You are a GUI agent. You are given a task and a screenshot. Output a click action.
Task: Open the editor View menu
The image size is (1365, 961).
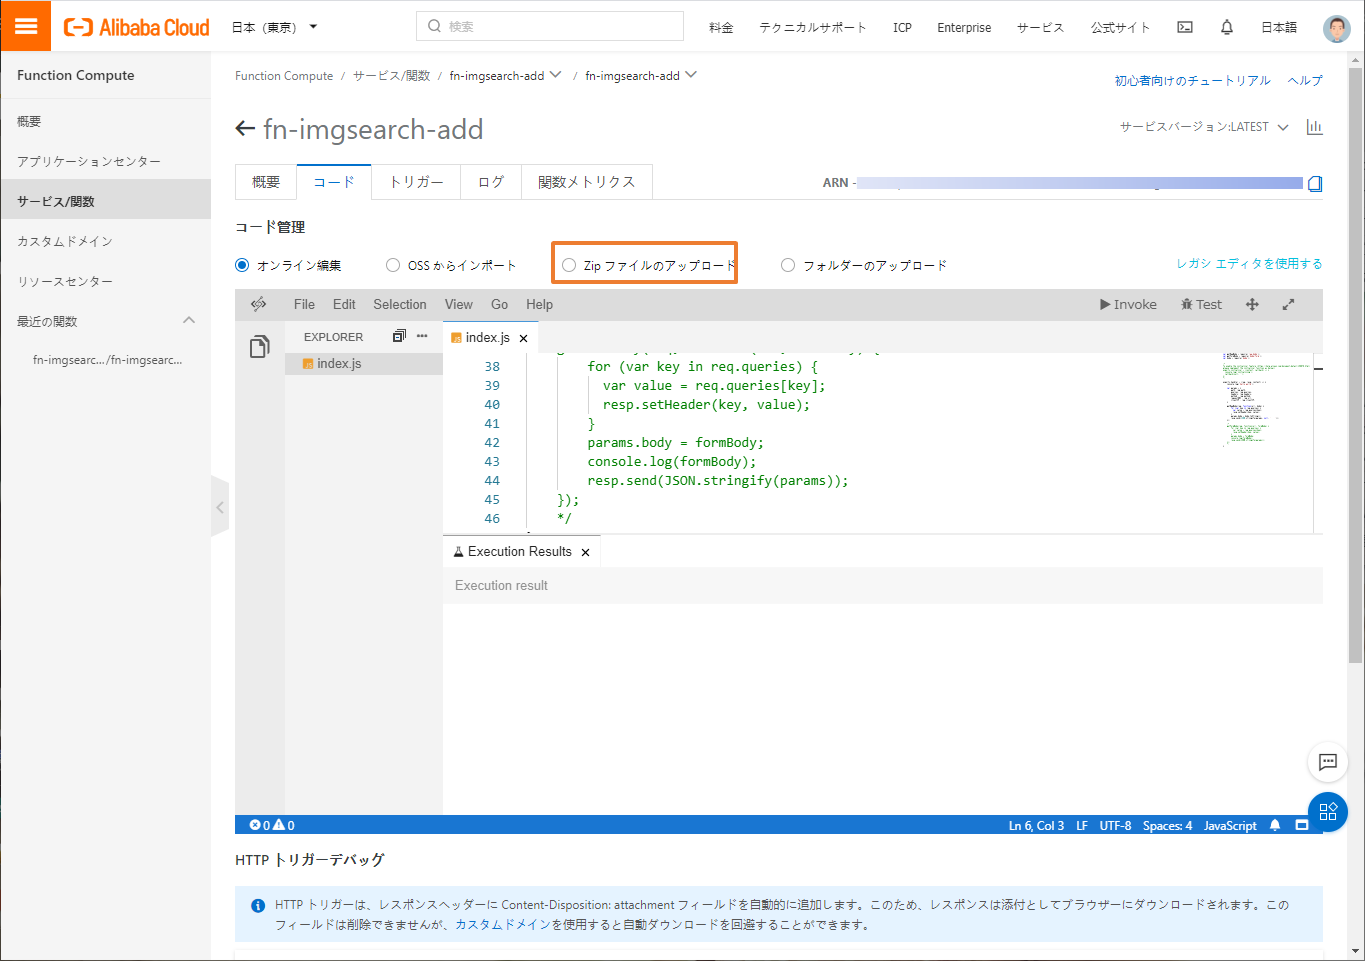click(x=459, y=304)
